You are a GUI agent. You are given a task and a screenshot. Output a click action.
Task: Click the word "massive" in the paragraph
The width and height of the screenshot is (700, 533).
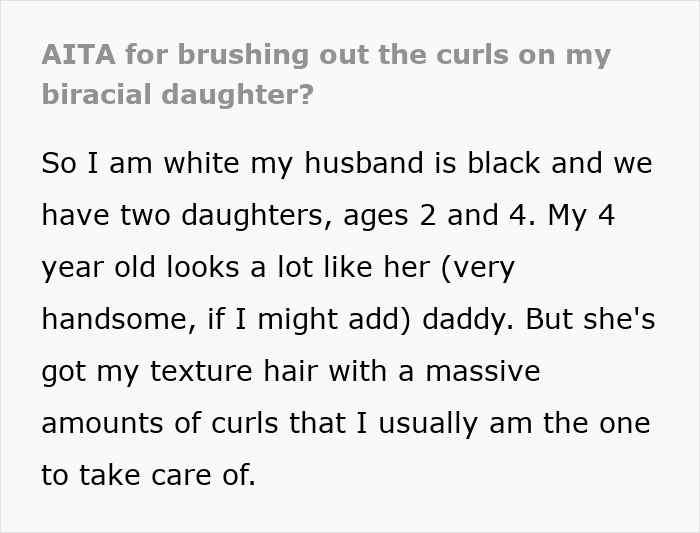coord(482,371)
